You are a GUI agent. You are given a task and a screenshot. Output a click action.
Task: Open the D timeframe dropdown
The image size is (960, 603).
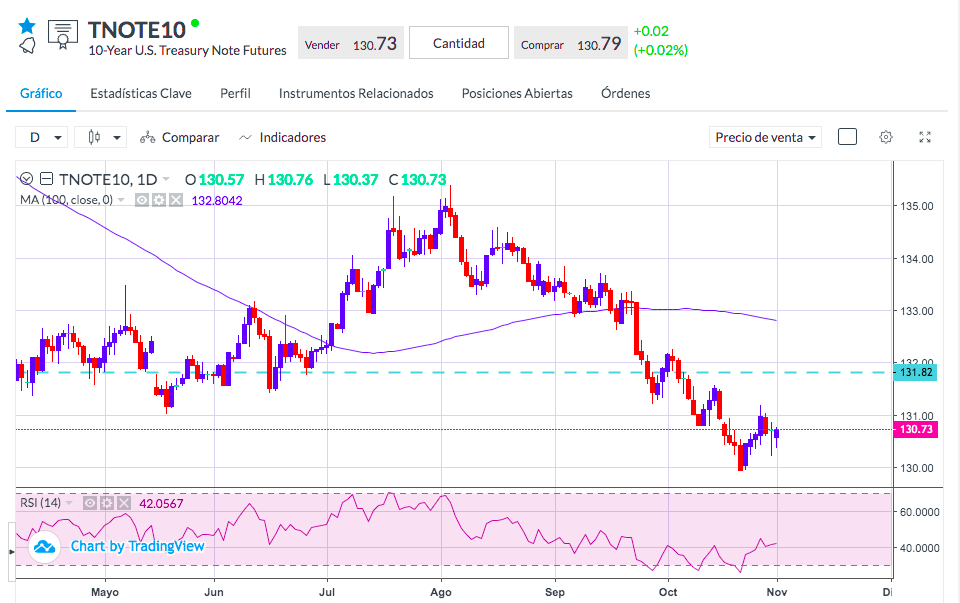tap(41, 137)
